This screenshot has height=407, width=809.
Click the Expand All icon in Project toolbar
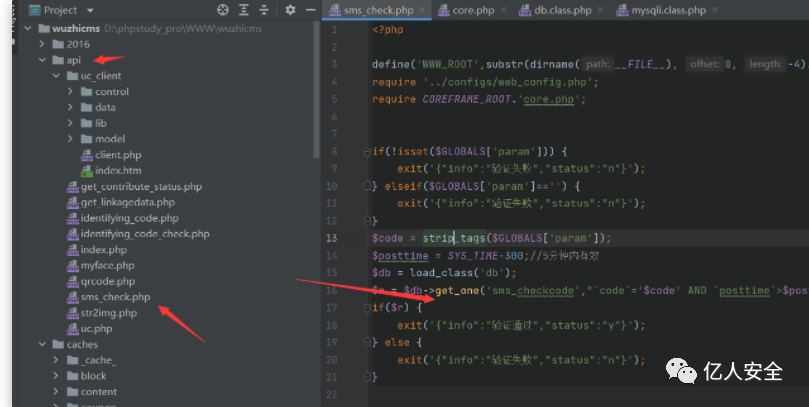(x=244, y=10)
